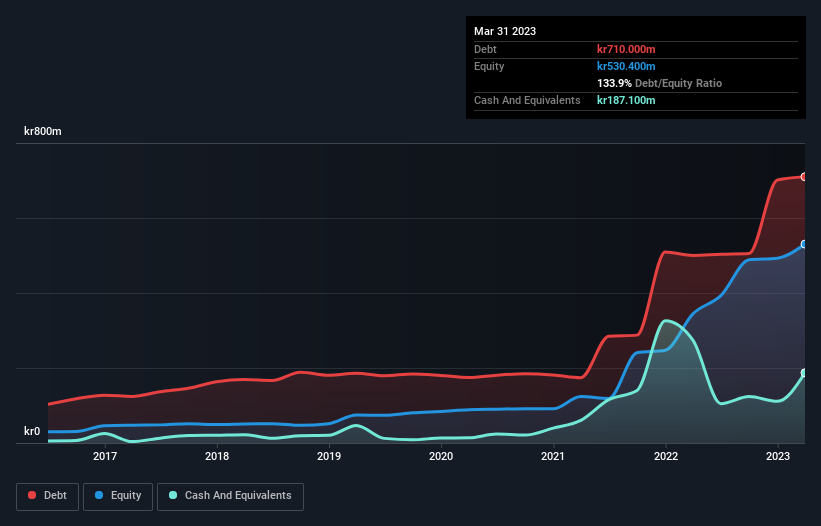This screenshot has height=526, width=821.
Task: Click Cash And Equivalents label in tooltip
Action: [x=527, y=100]
